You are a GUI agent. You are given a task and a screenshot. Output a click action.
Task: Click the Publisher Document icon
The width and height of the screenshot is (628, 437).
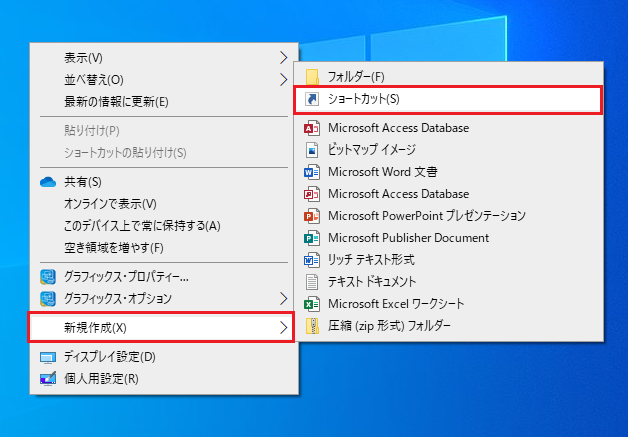point(311,238)
